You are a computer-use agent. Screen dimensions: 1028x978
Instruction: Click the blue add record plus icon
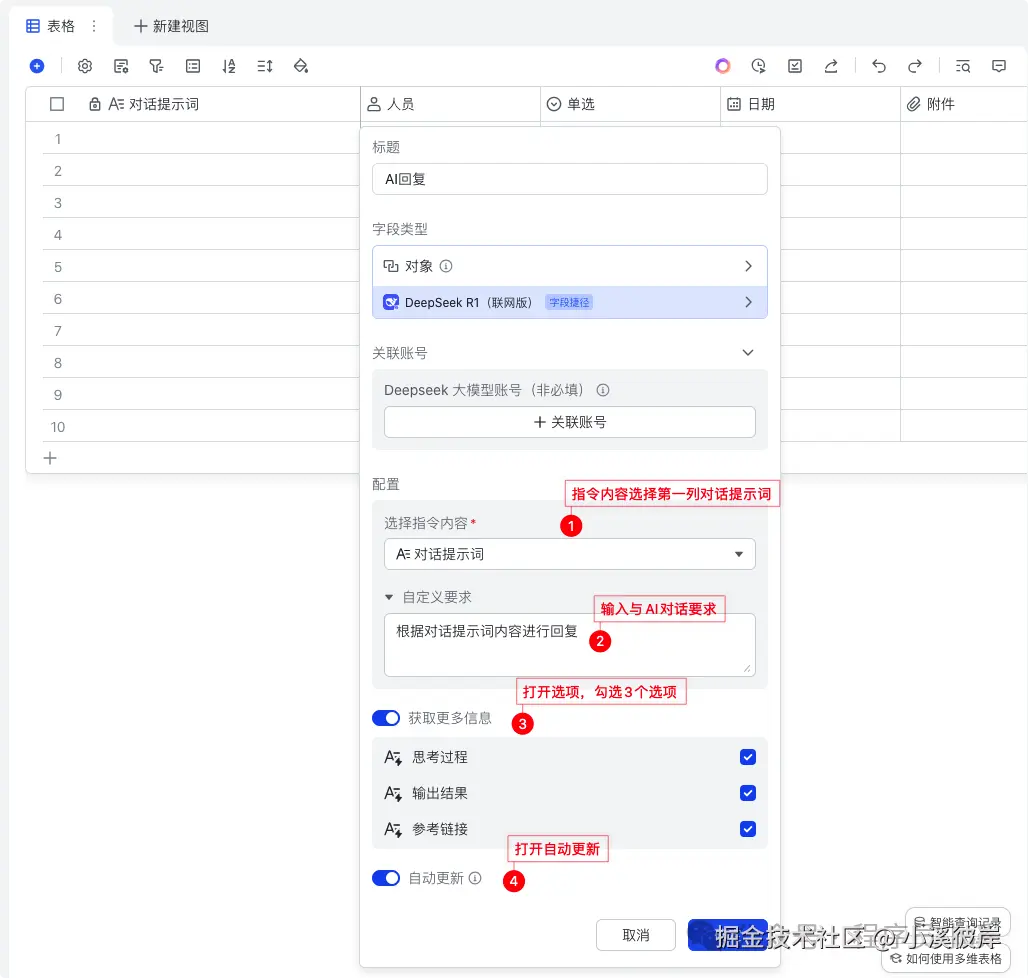(37, 66)
